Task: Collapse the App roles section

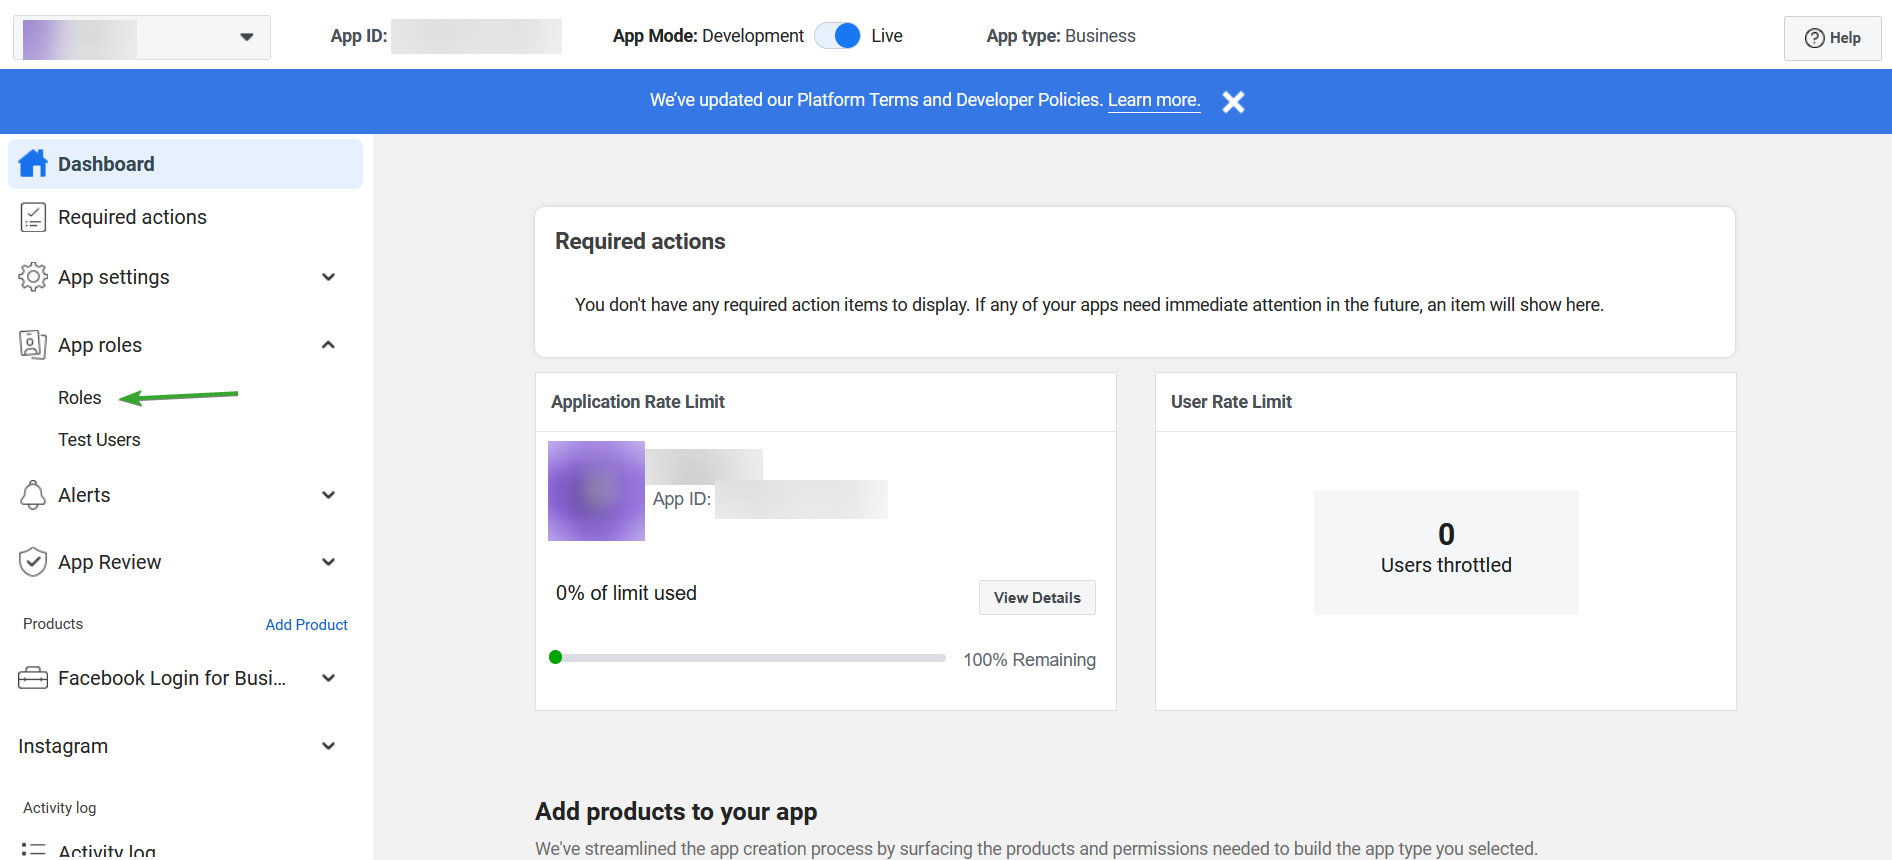Action: (328, 345)
